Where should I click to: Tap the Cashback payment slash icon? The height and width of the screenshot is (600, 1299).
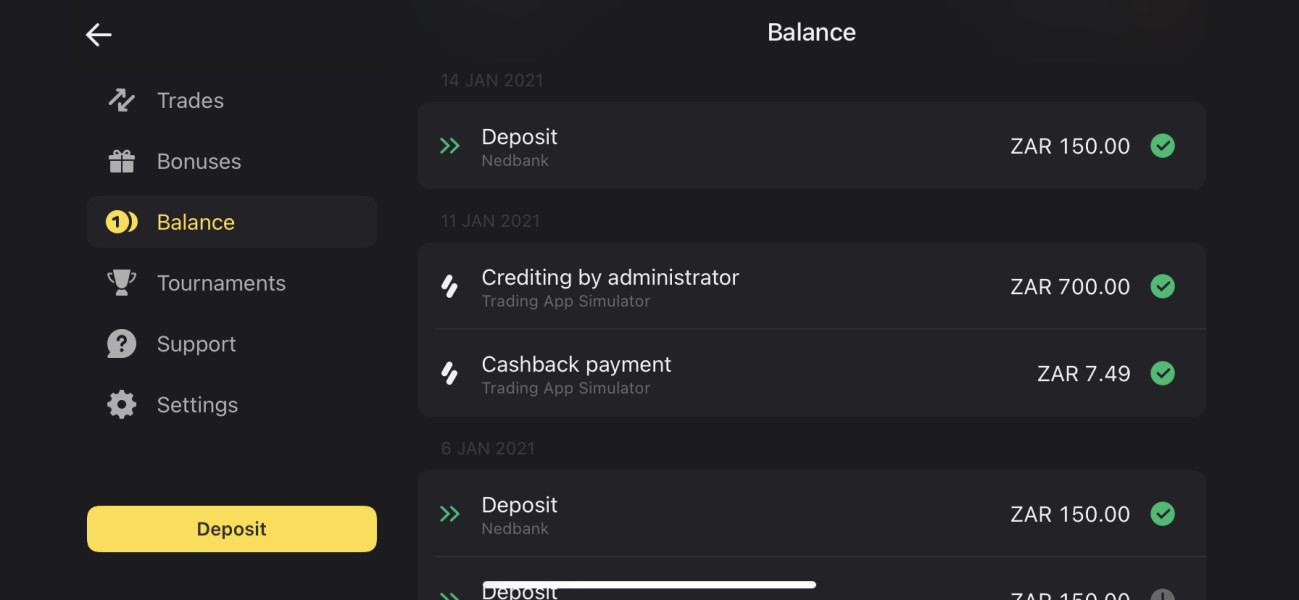pos(450,374)
